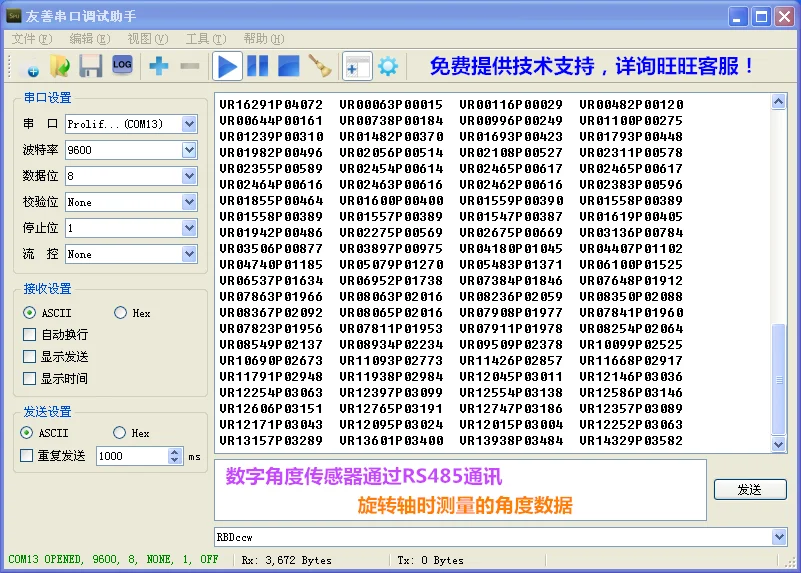Click the open folder icon

(x=60, y=67)
